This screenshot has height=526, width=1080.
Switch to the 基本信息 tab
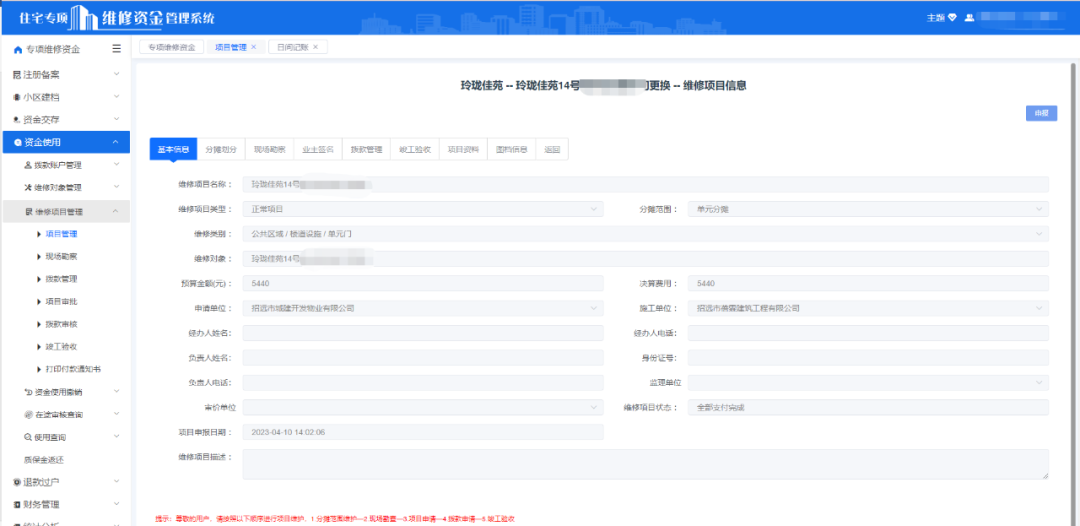[x=174, y=149]
